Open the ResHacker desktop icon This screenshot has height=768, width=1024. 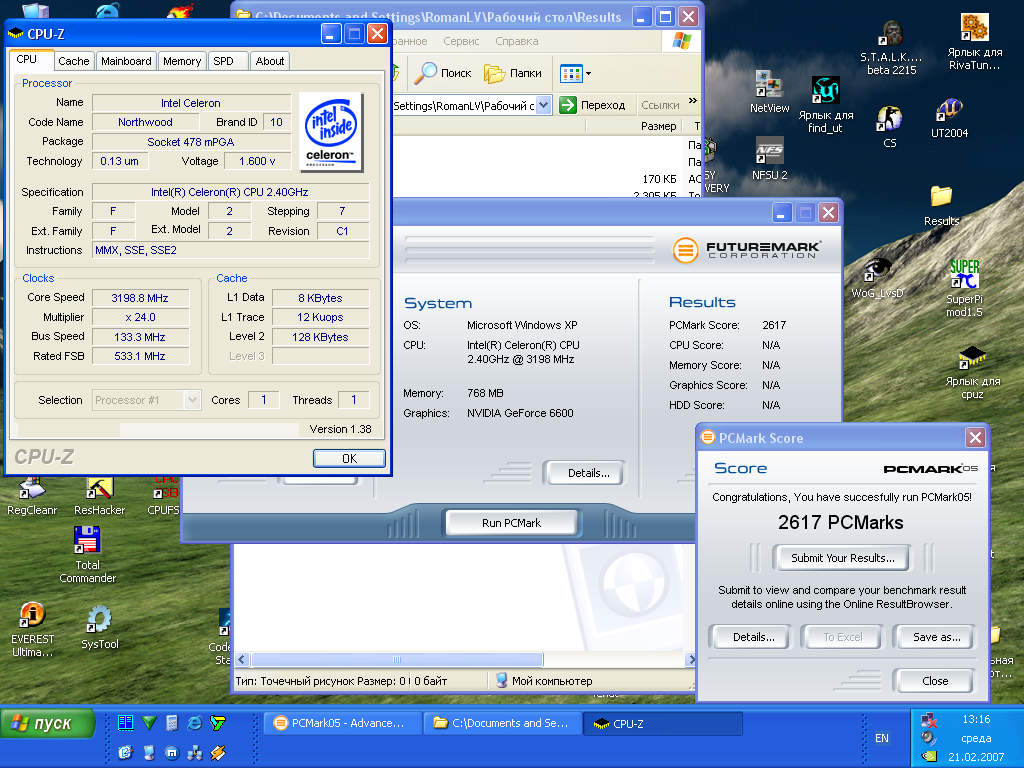click(x=99, y=498)
